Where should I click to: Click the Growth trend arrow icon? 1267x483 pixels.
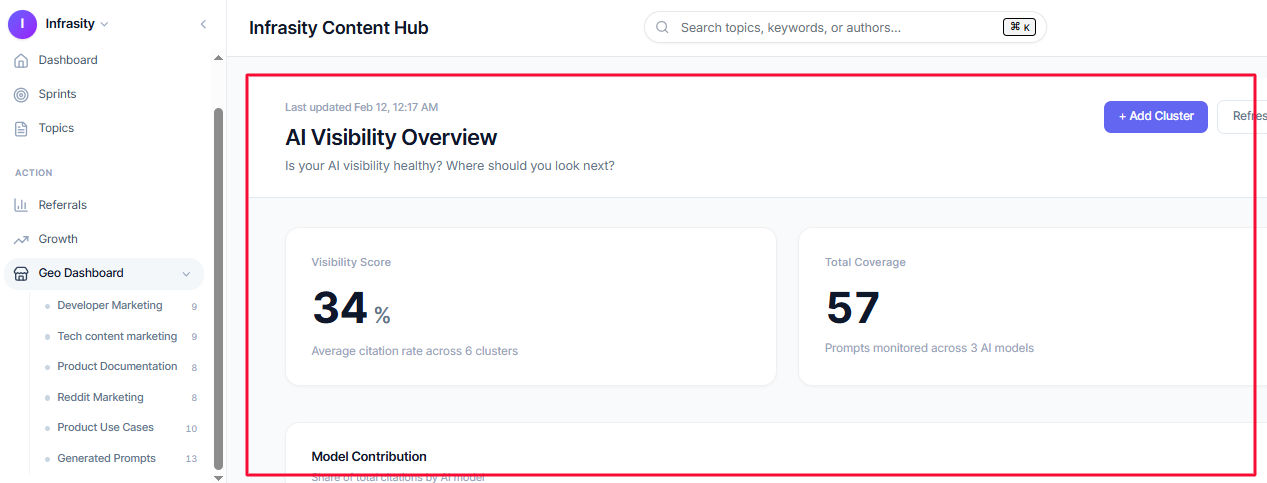tap(21, 239)
